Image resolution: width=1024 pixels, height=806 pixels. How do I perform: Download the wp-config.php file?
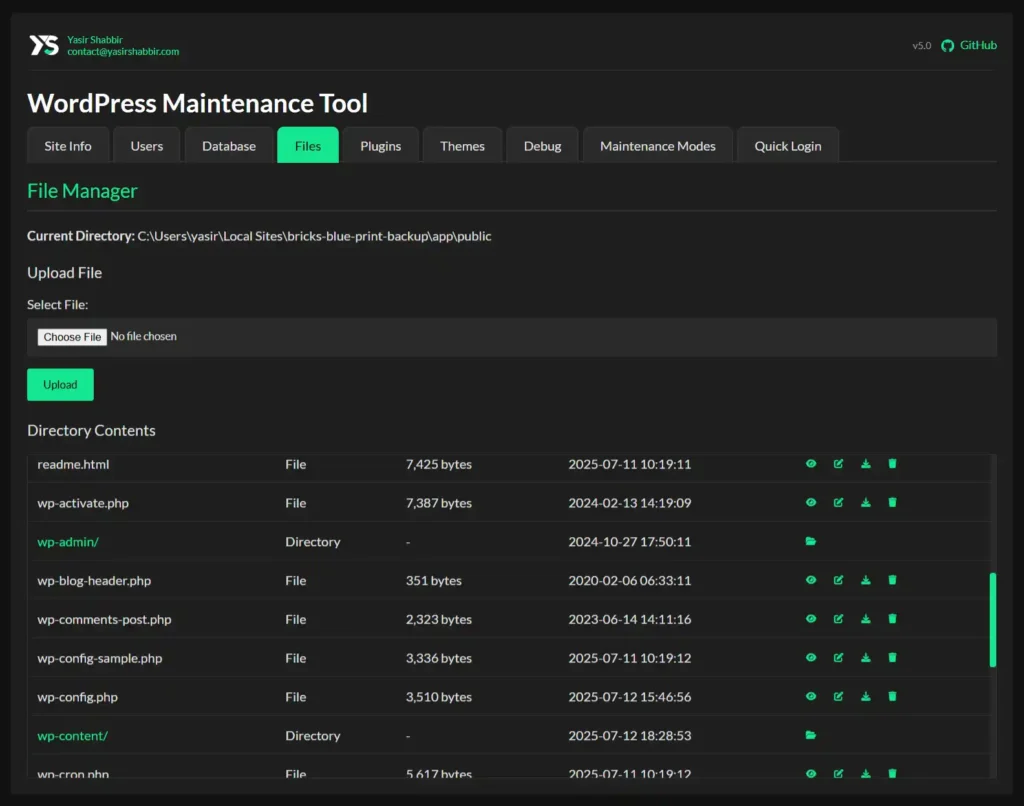(x=865, y=696)
